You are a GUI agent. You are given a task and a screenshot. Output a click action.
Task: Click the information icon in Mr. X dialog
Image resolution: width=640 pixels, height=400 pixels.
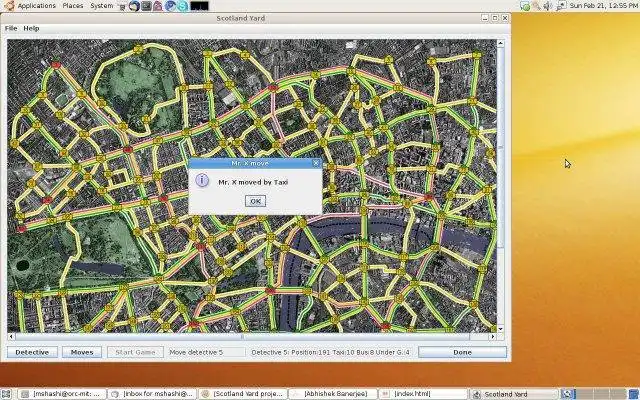202,180
